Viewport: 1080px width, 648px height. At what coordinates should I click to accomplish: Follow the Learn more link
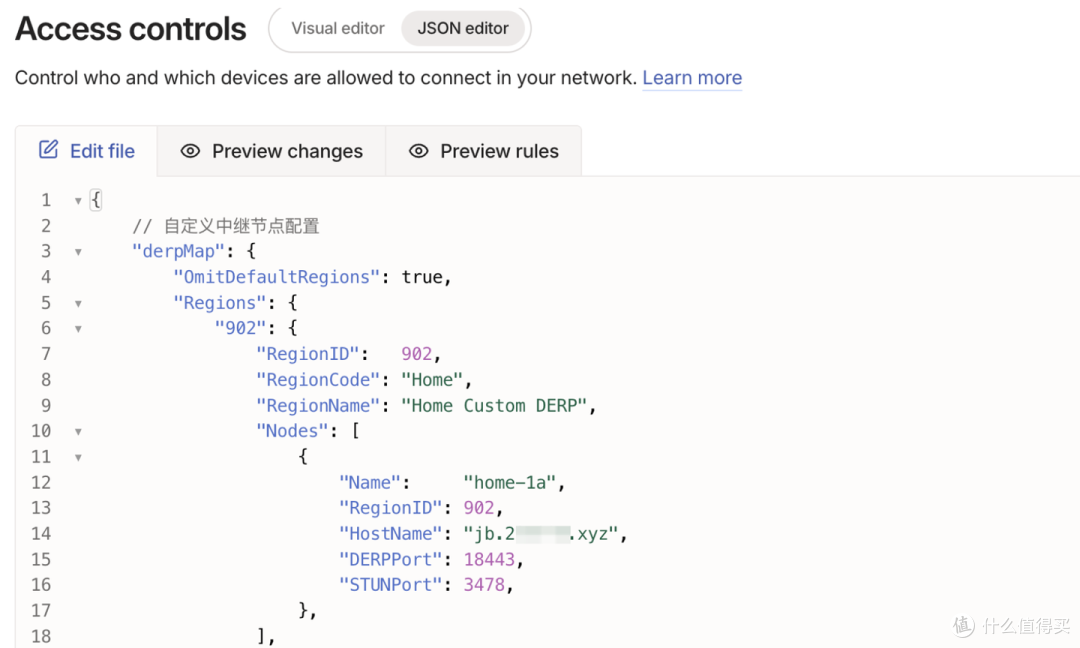pos(692,78)
